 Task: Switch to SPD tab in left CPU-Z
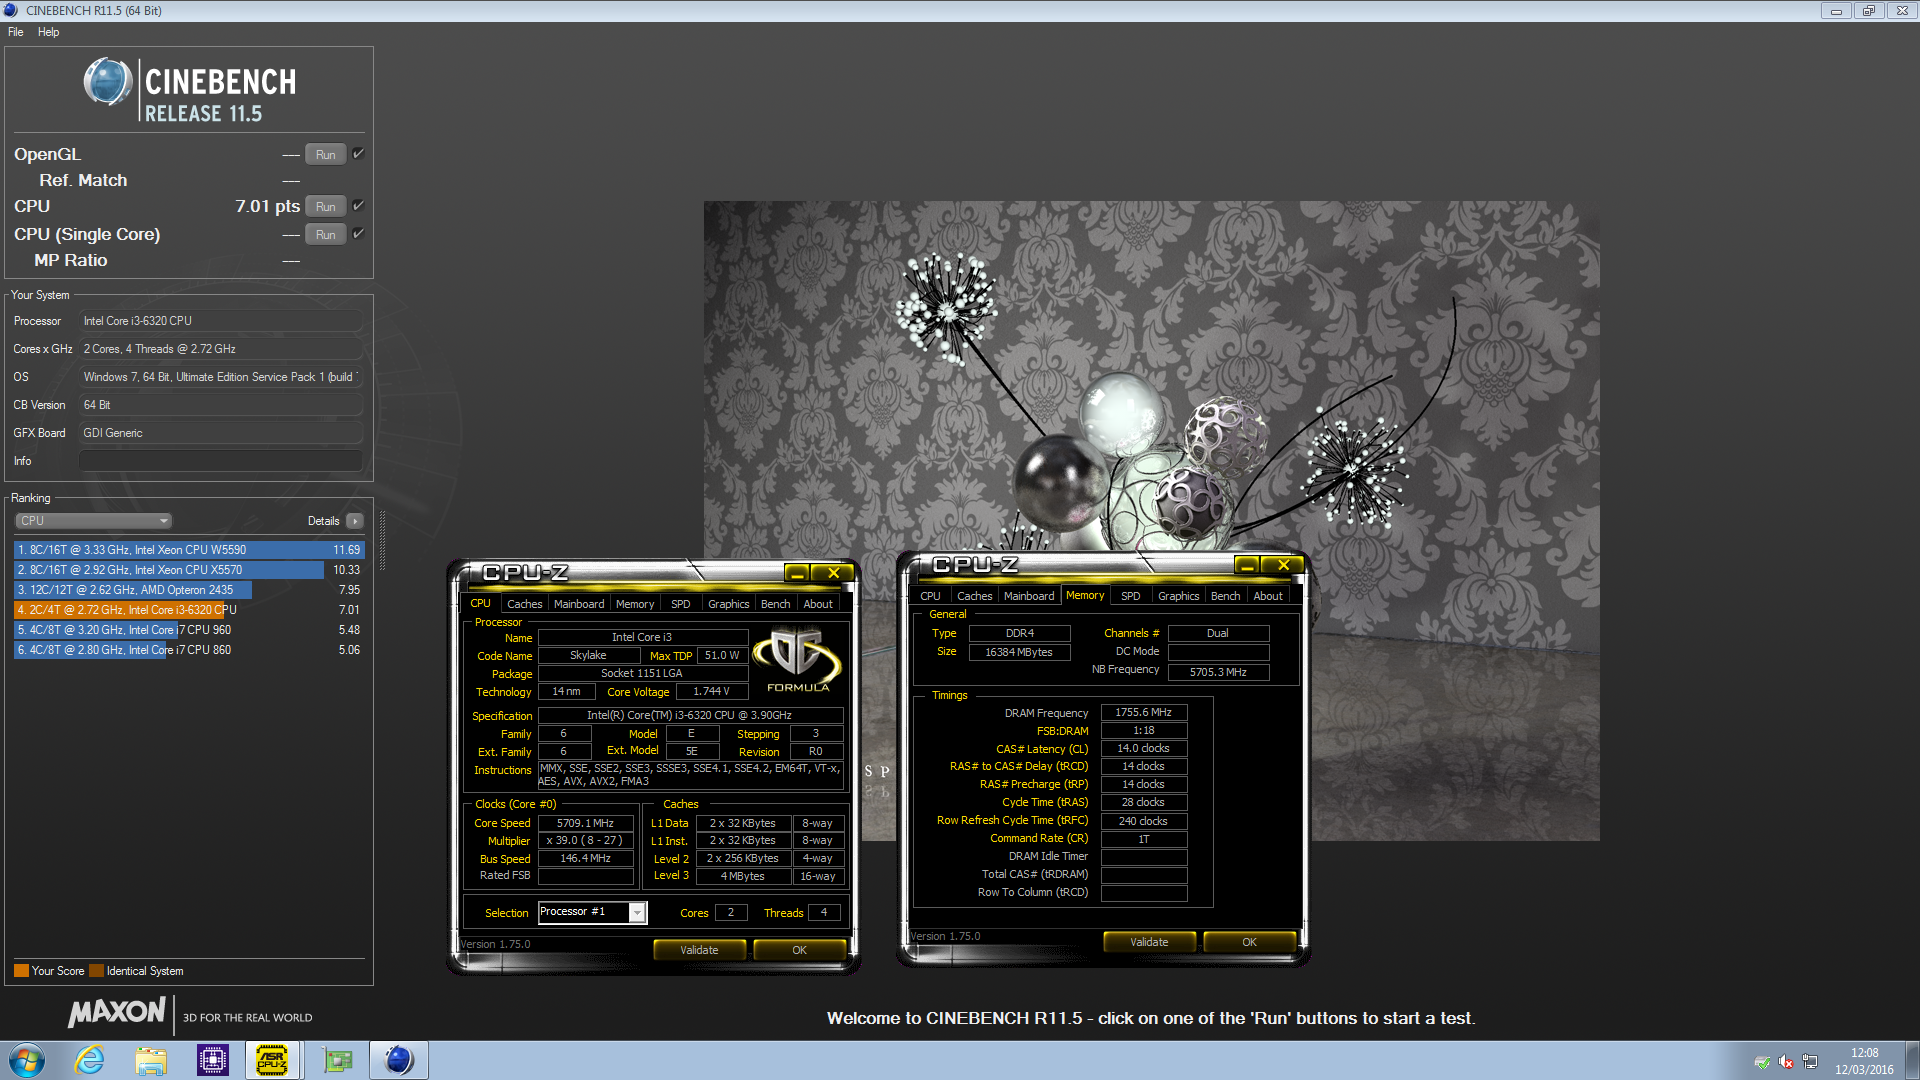coord(681,604)
